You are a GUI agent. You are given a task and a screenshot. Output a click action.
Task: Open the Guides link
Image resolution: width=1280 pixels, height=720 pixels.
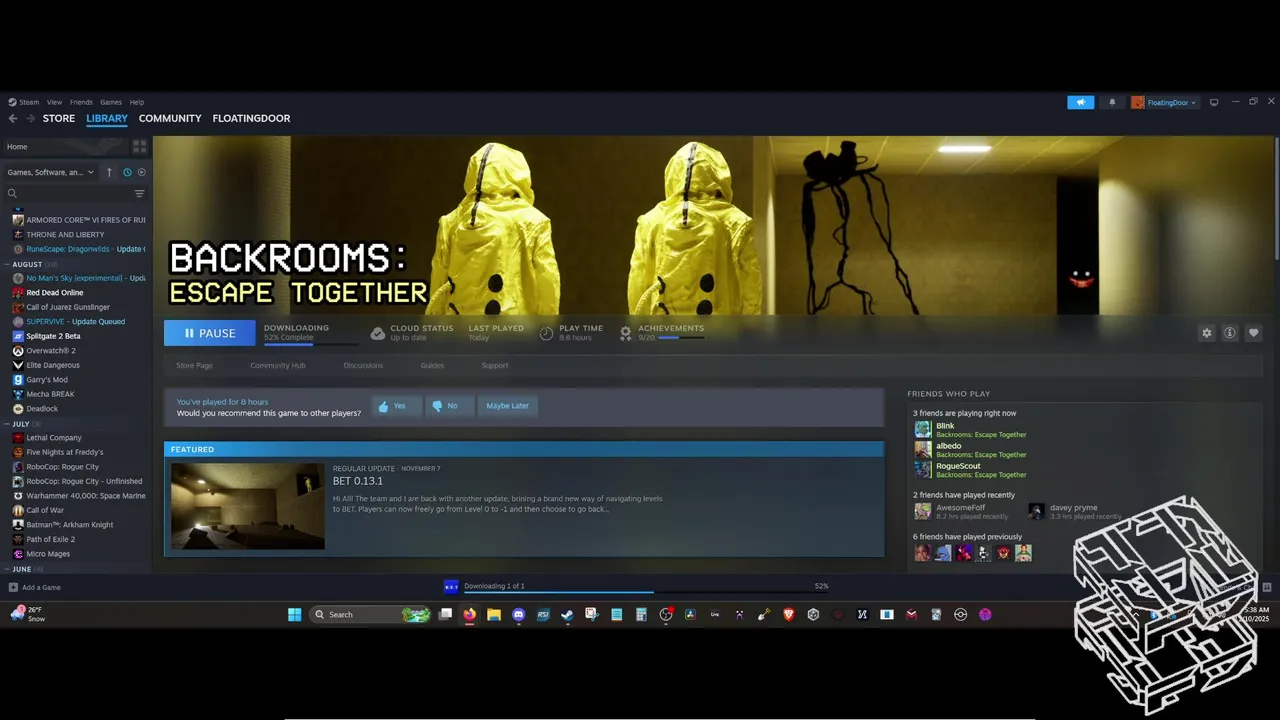click(x=432, y=366)
